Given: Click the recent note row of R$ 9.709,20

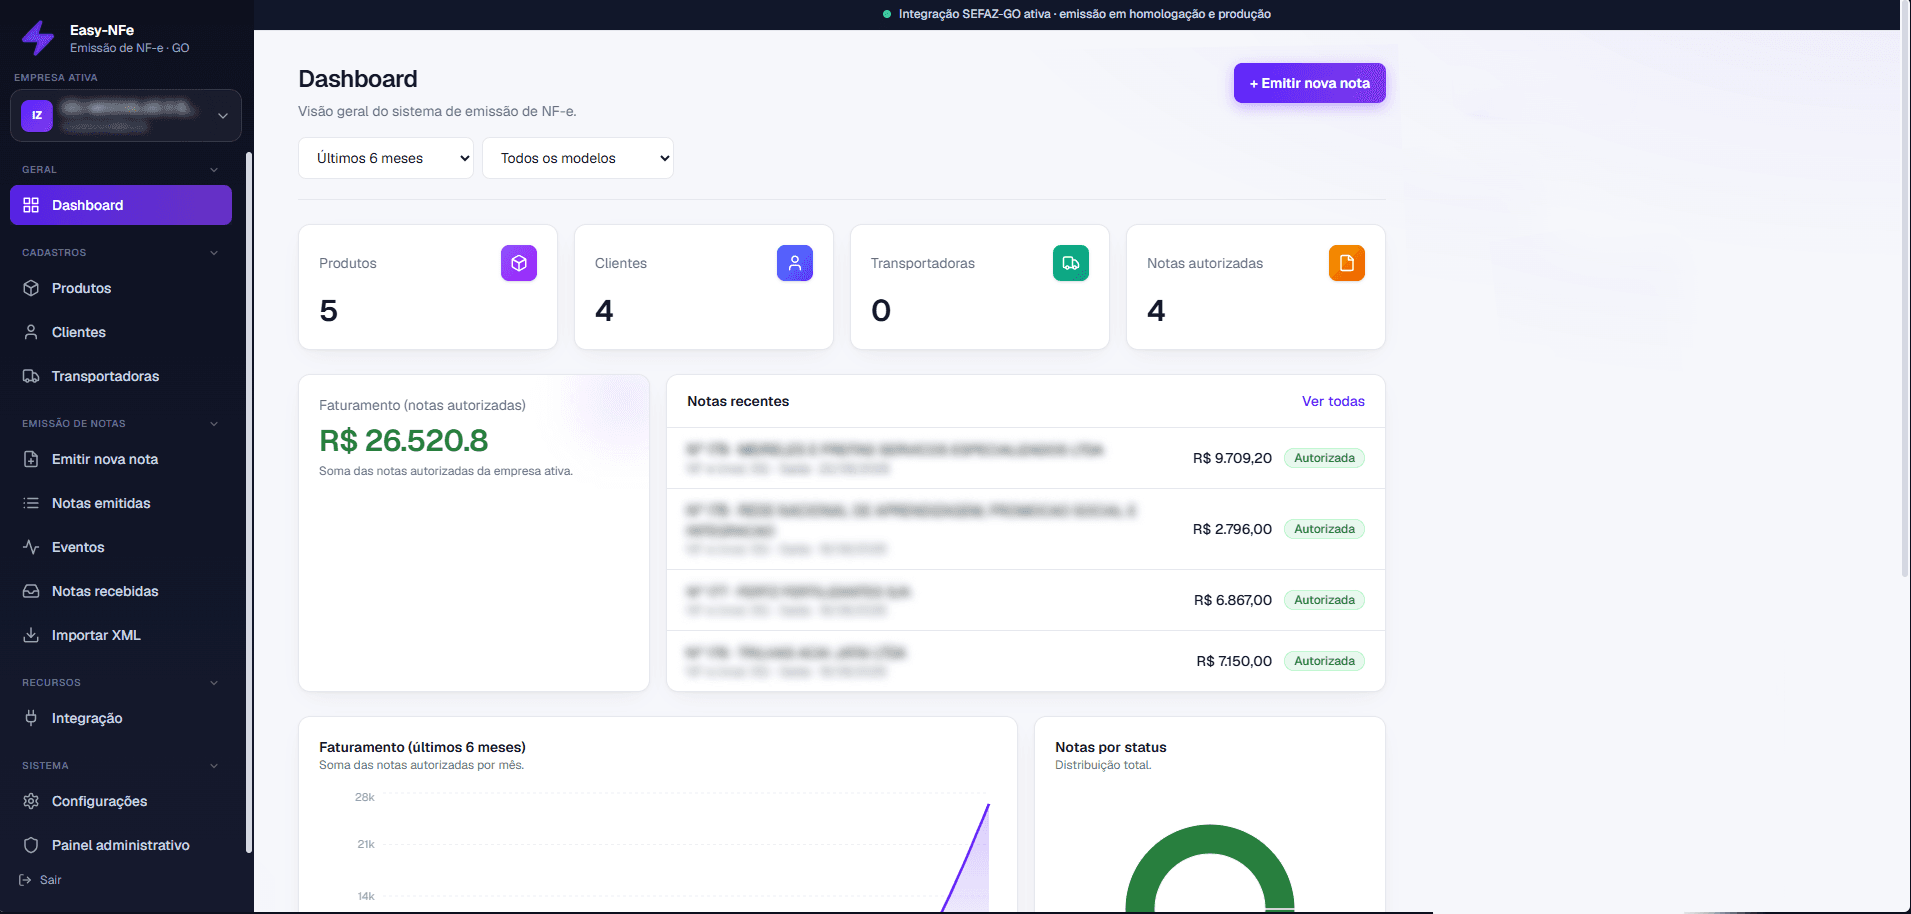Looking at the screenshot, I should [1025, 458].
